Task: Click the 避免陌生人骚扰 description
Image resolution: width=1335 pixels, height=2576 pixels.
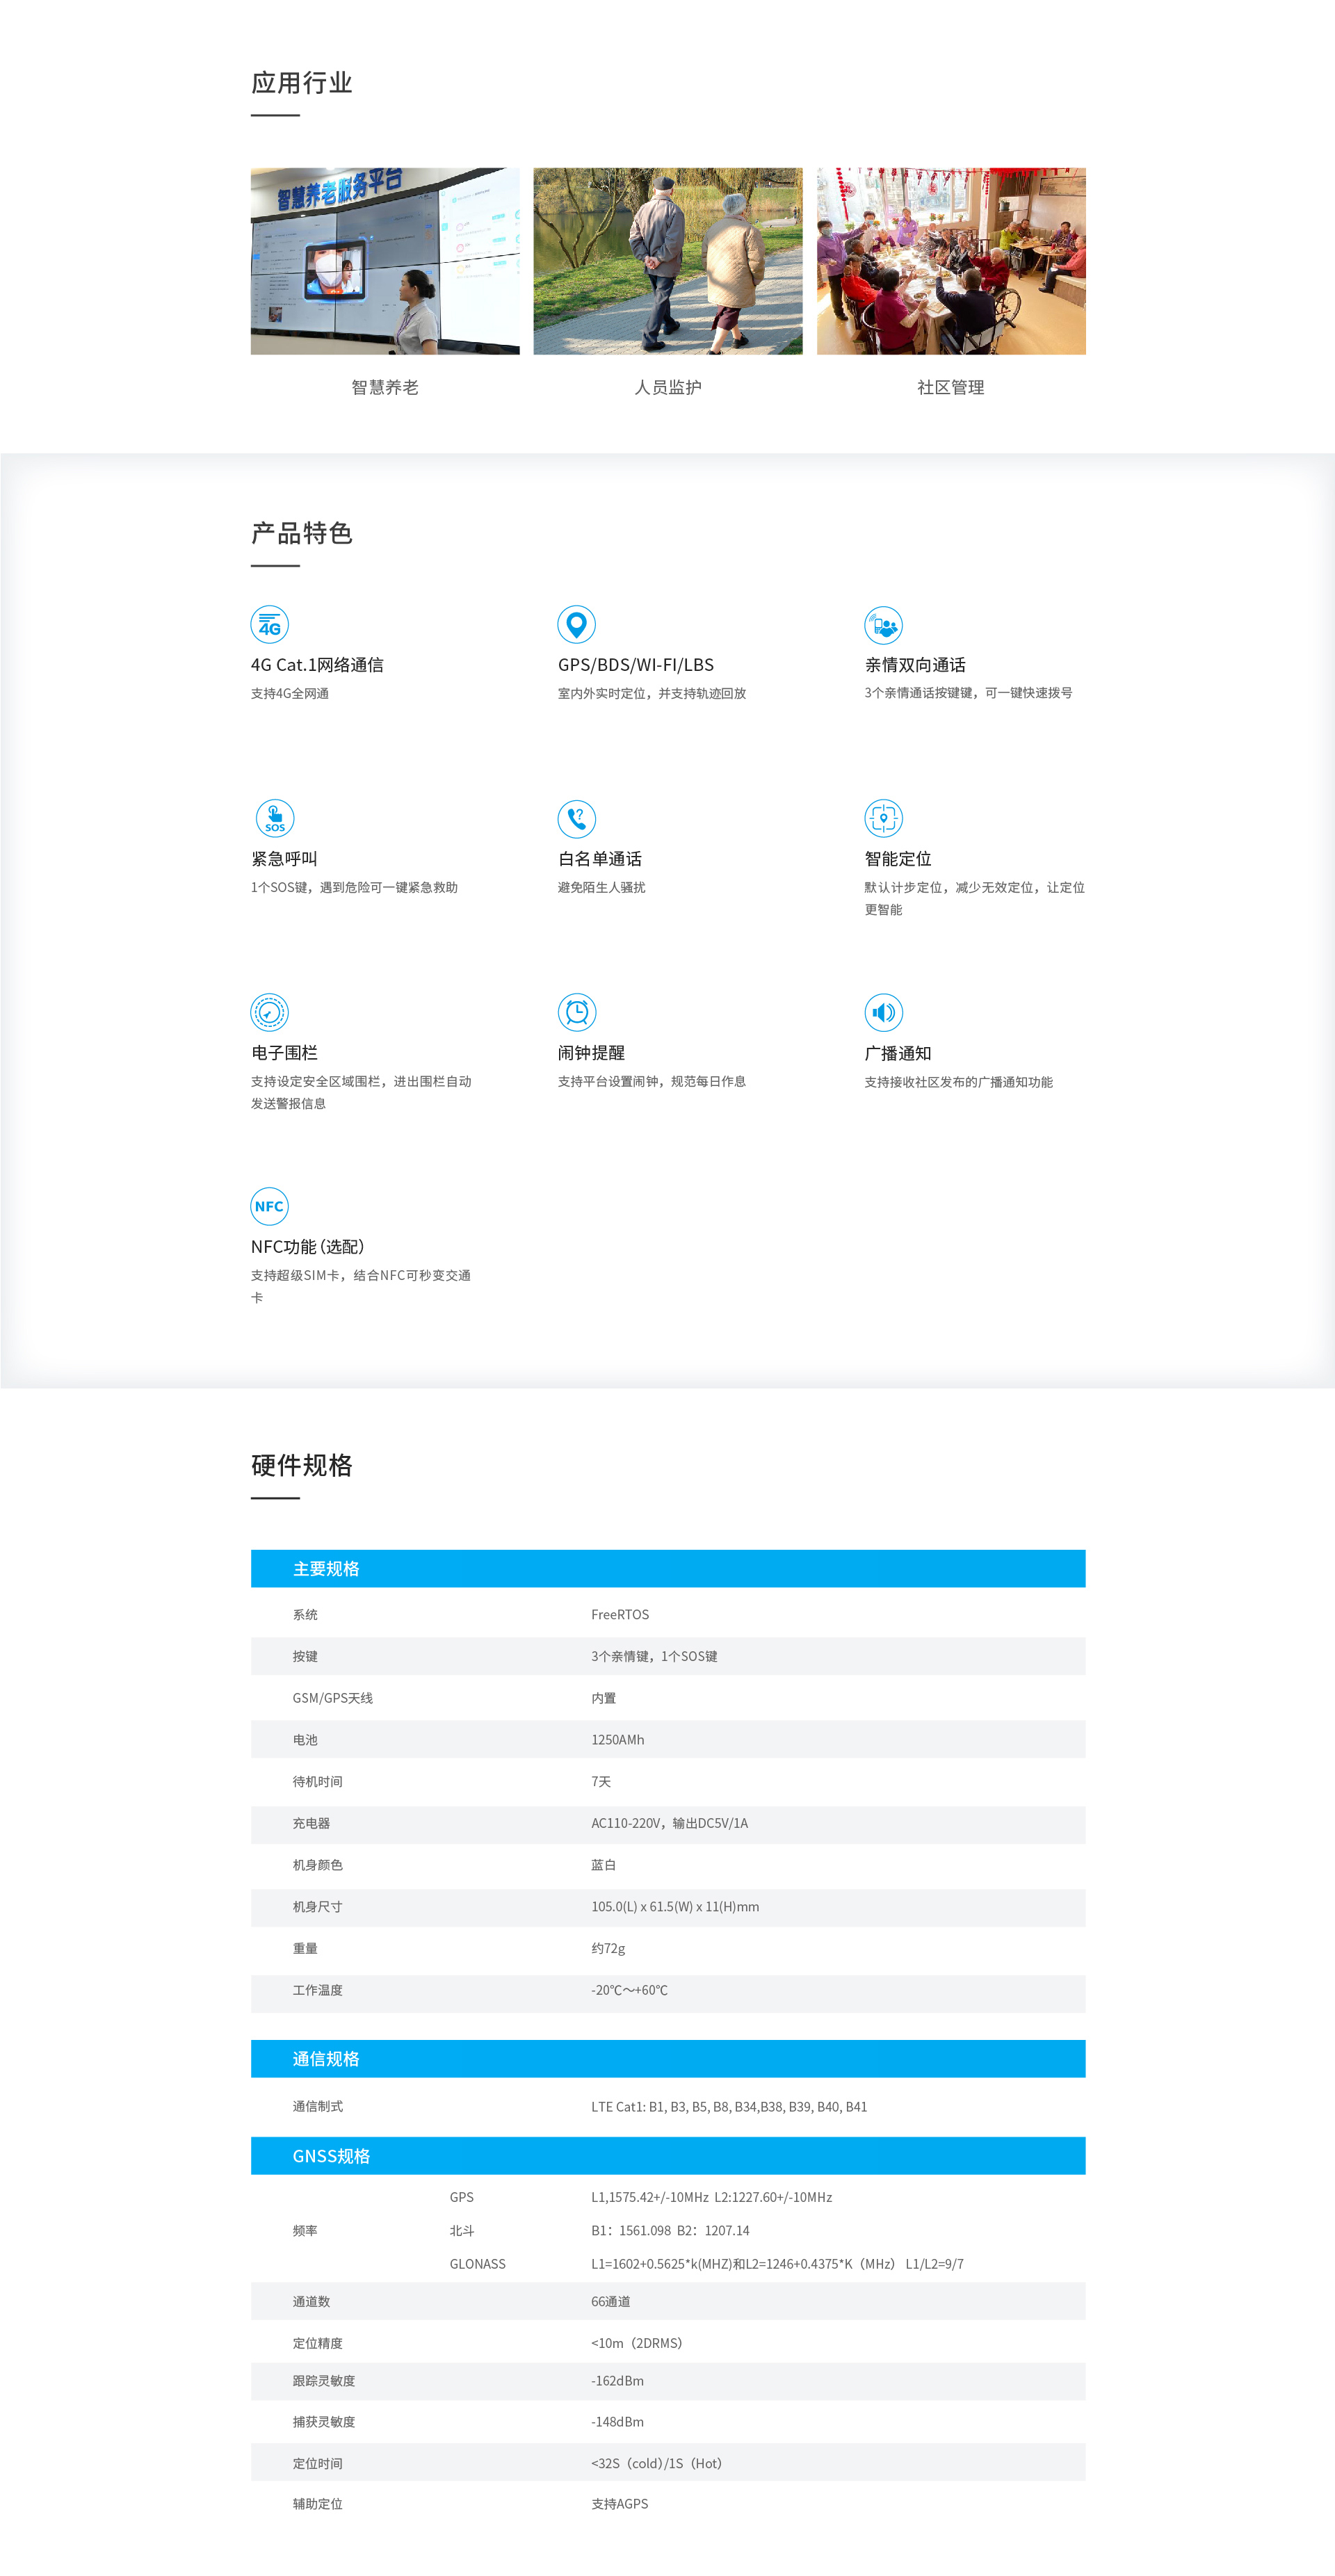Action: (x=602, y=887)
